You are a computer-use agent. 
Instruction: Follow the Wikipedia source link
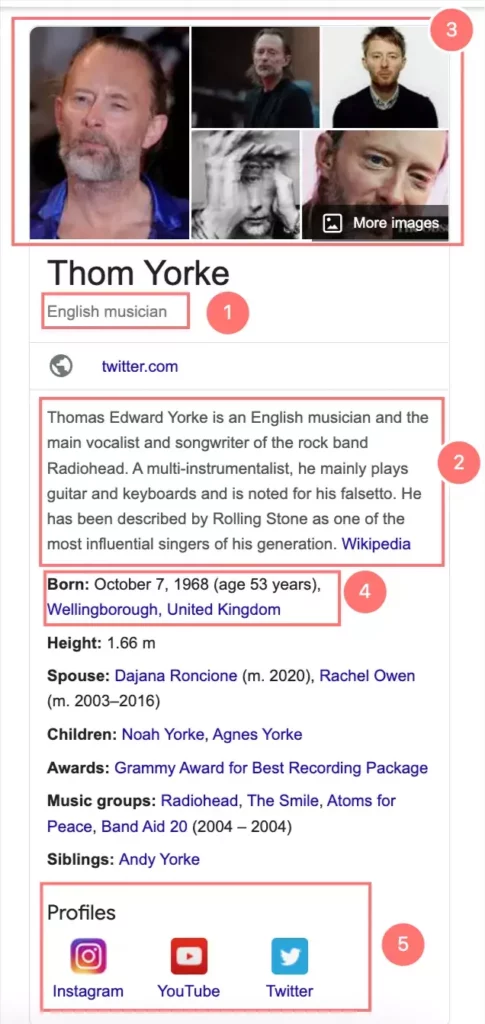(376, 543)
